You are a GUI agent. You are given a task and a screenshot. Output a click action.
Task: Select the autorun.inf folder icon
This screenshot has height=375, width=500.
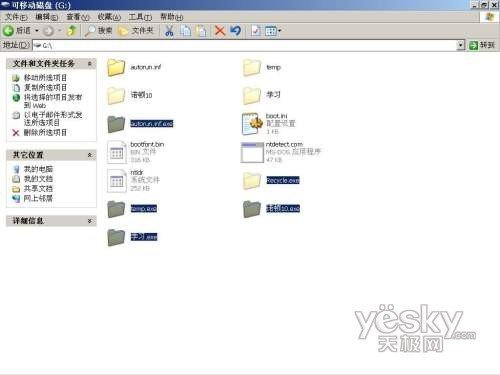tap(116, 67)
